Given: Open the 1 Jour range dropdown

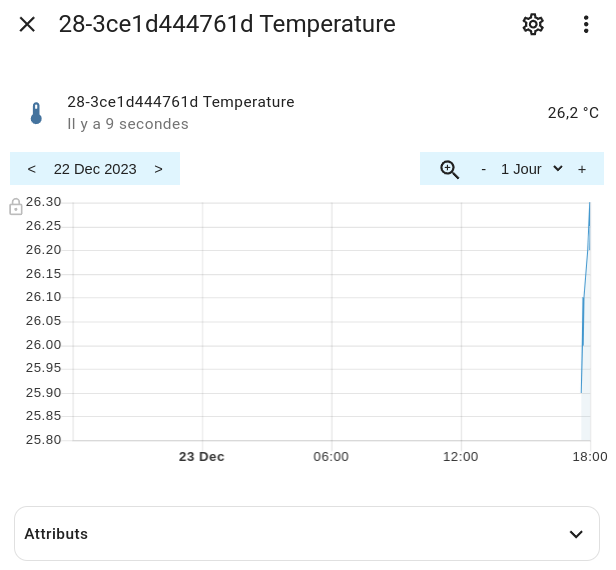Looking at the screenshot, I should coord(532,169).
